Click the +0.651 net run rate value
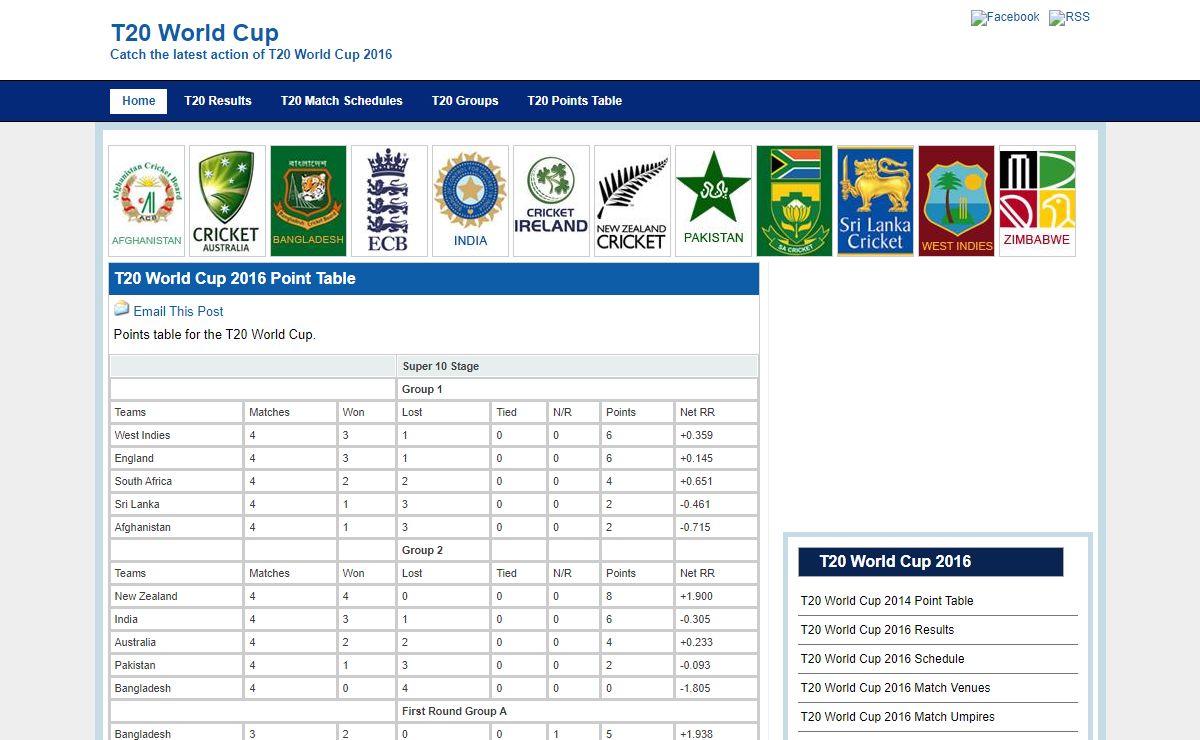1200x740 pixels. tap(696, 482)
